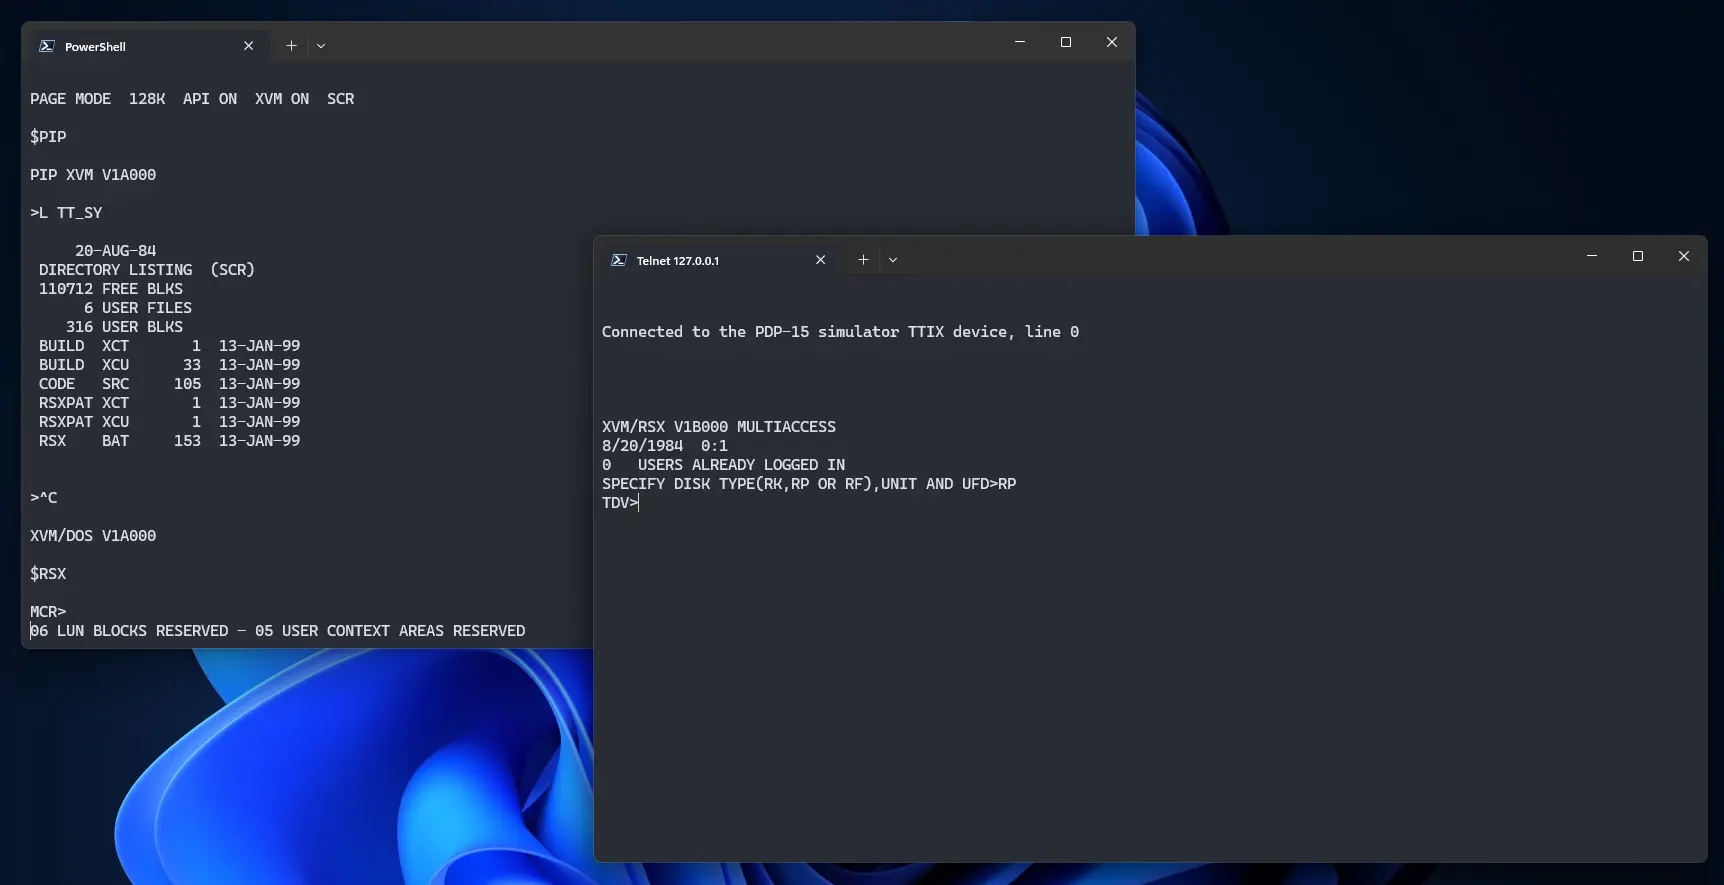1724x885 pixels.
Task: Expand the PowerShell window profile dropdown
Action: (x=321, y=46)
